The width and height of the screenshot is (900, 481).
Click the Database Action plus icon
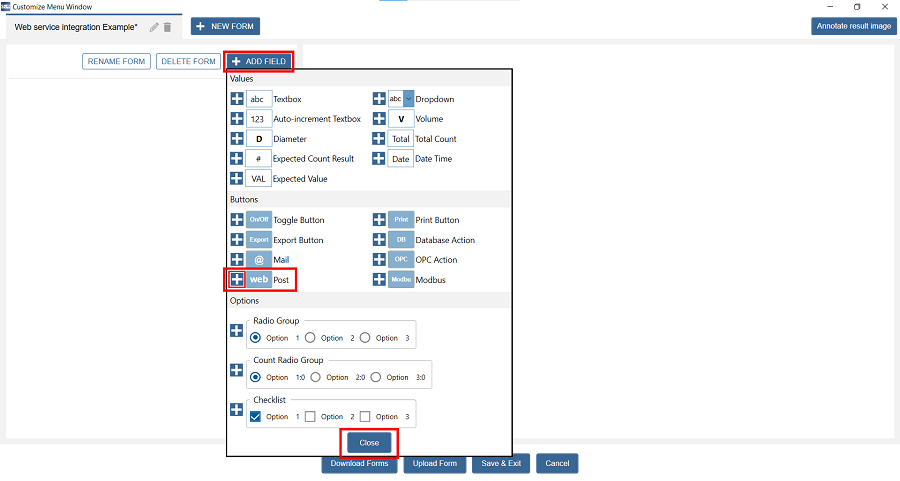point(379,240)
